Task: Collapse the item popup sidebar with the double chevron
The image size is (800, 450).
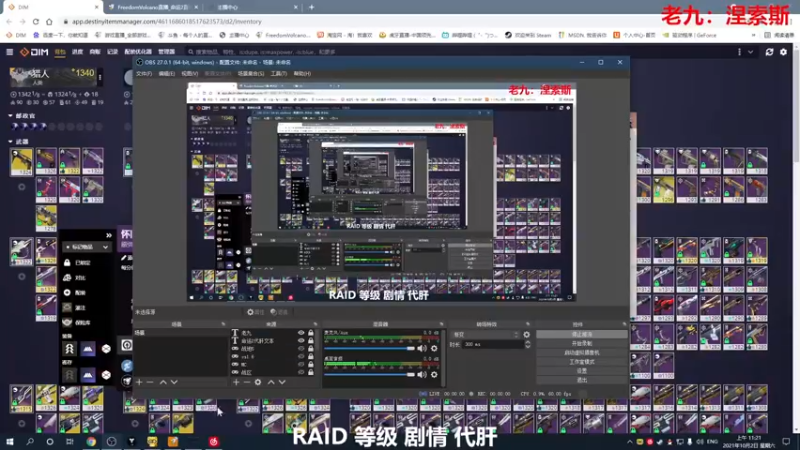Action: pos(109,235)
